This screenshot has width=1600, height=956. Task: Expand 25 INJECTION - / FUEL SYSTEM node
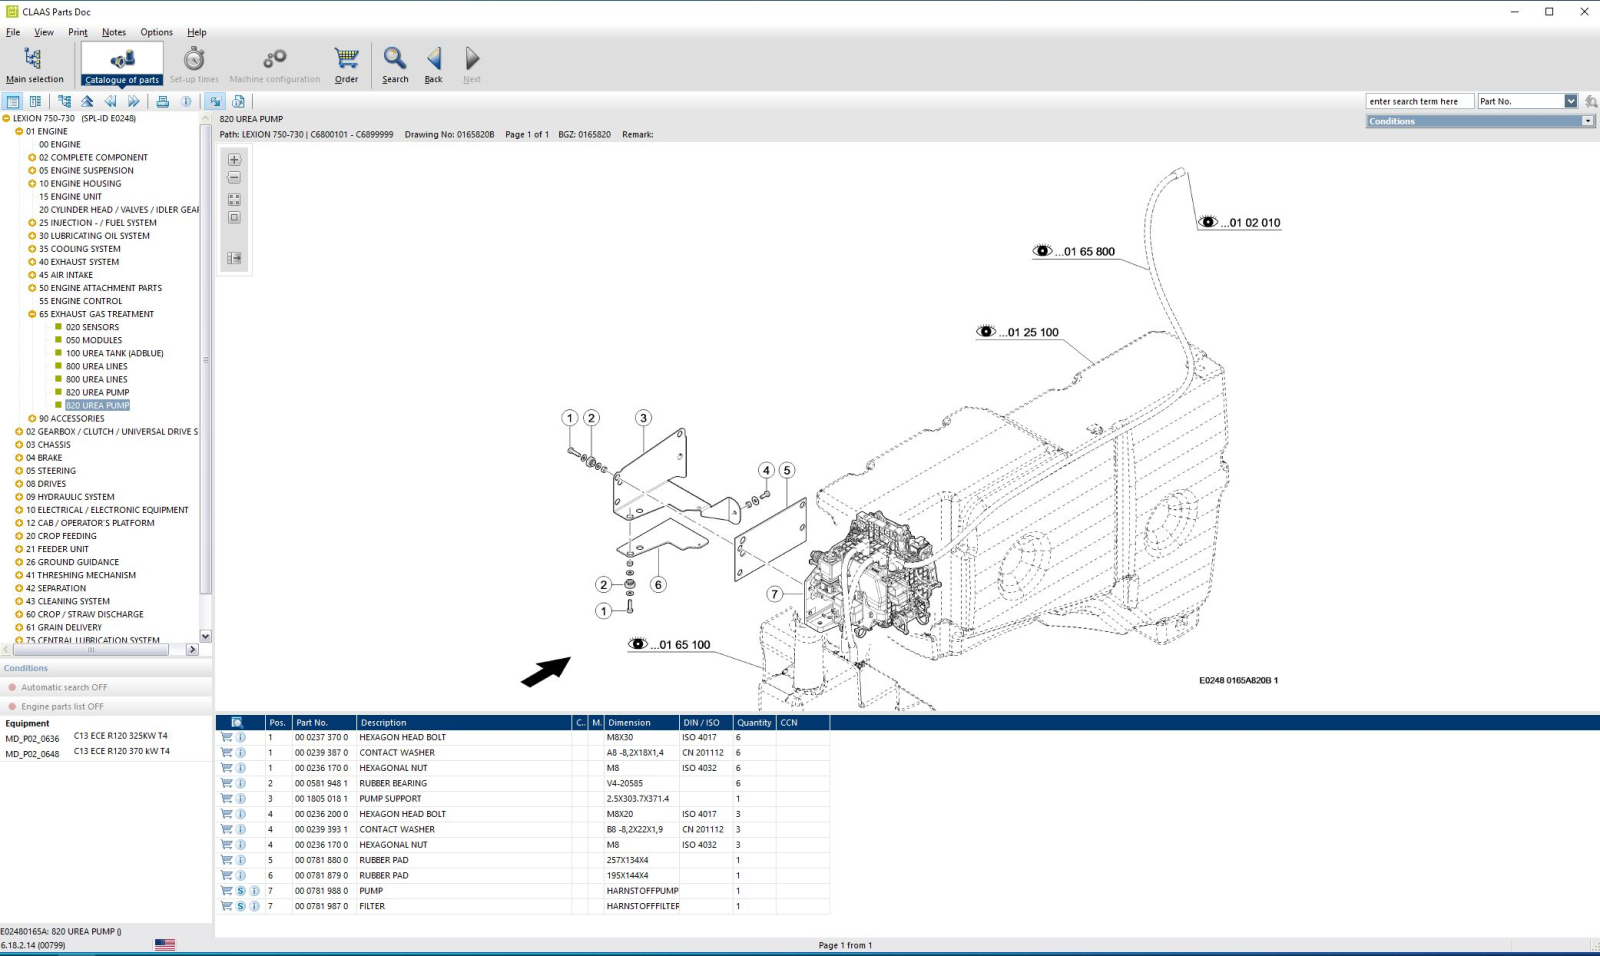[32, 223]
